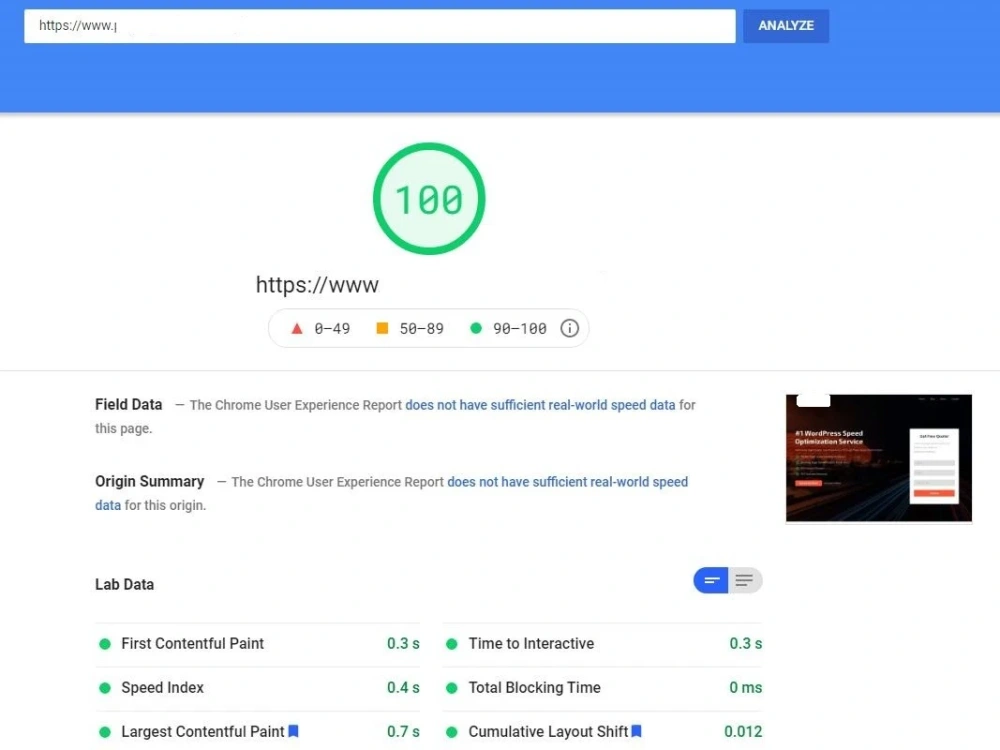Viewport: 1000px width, 750px height.
Task: Click the 0.3 s Time to Interactive value
Action: [746, 643]
